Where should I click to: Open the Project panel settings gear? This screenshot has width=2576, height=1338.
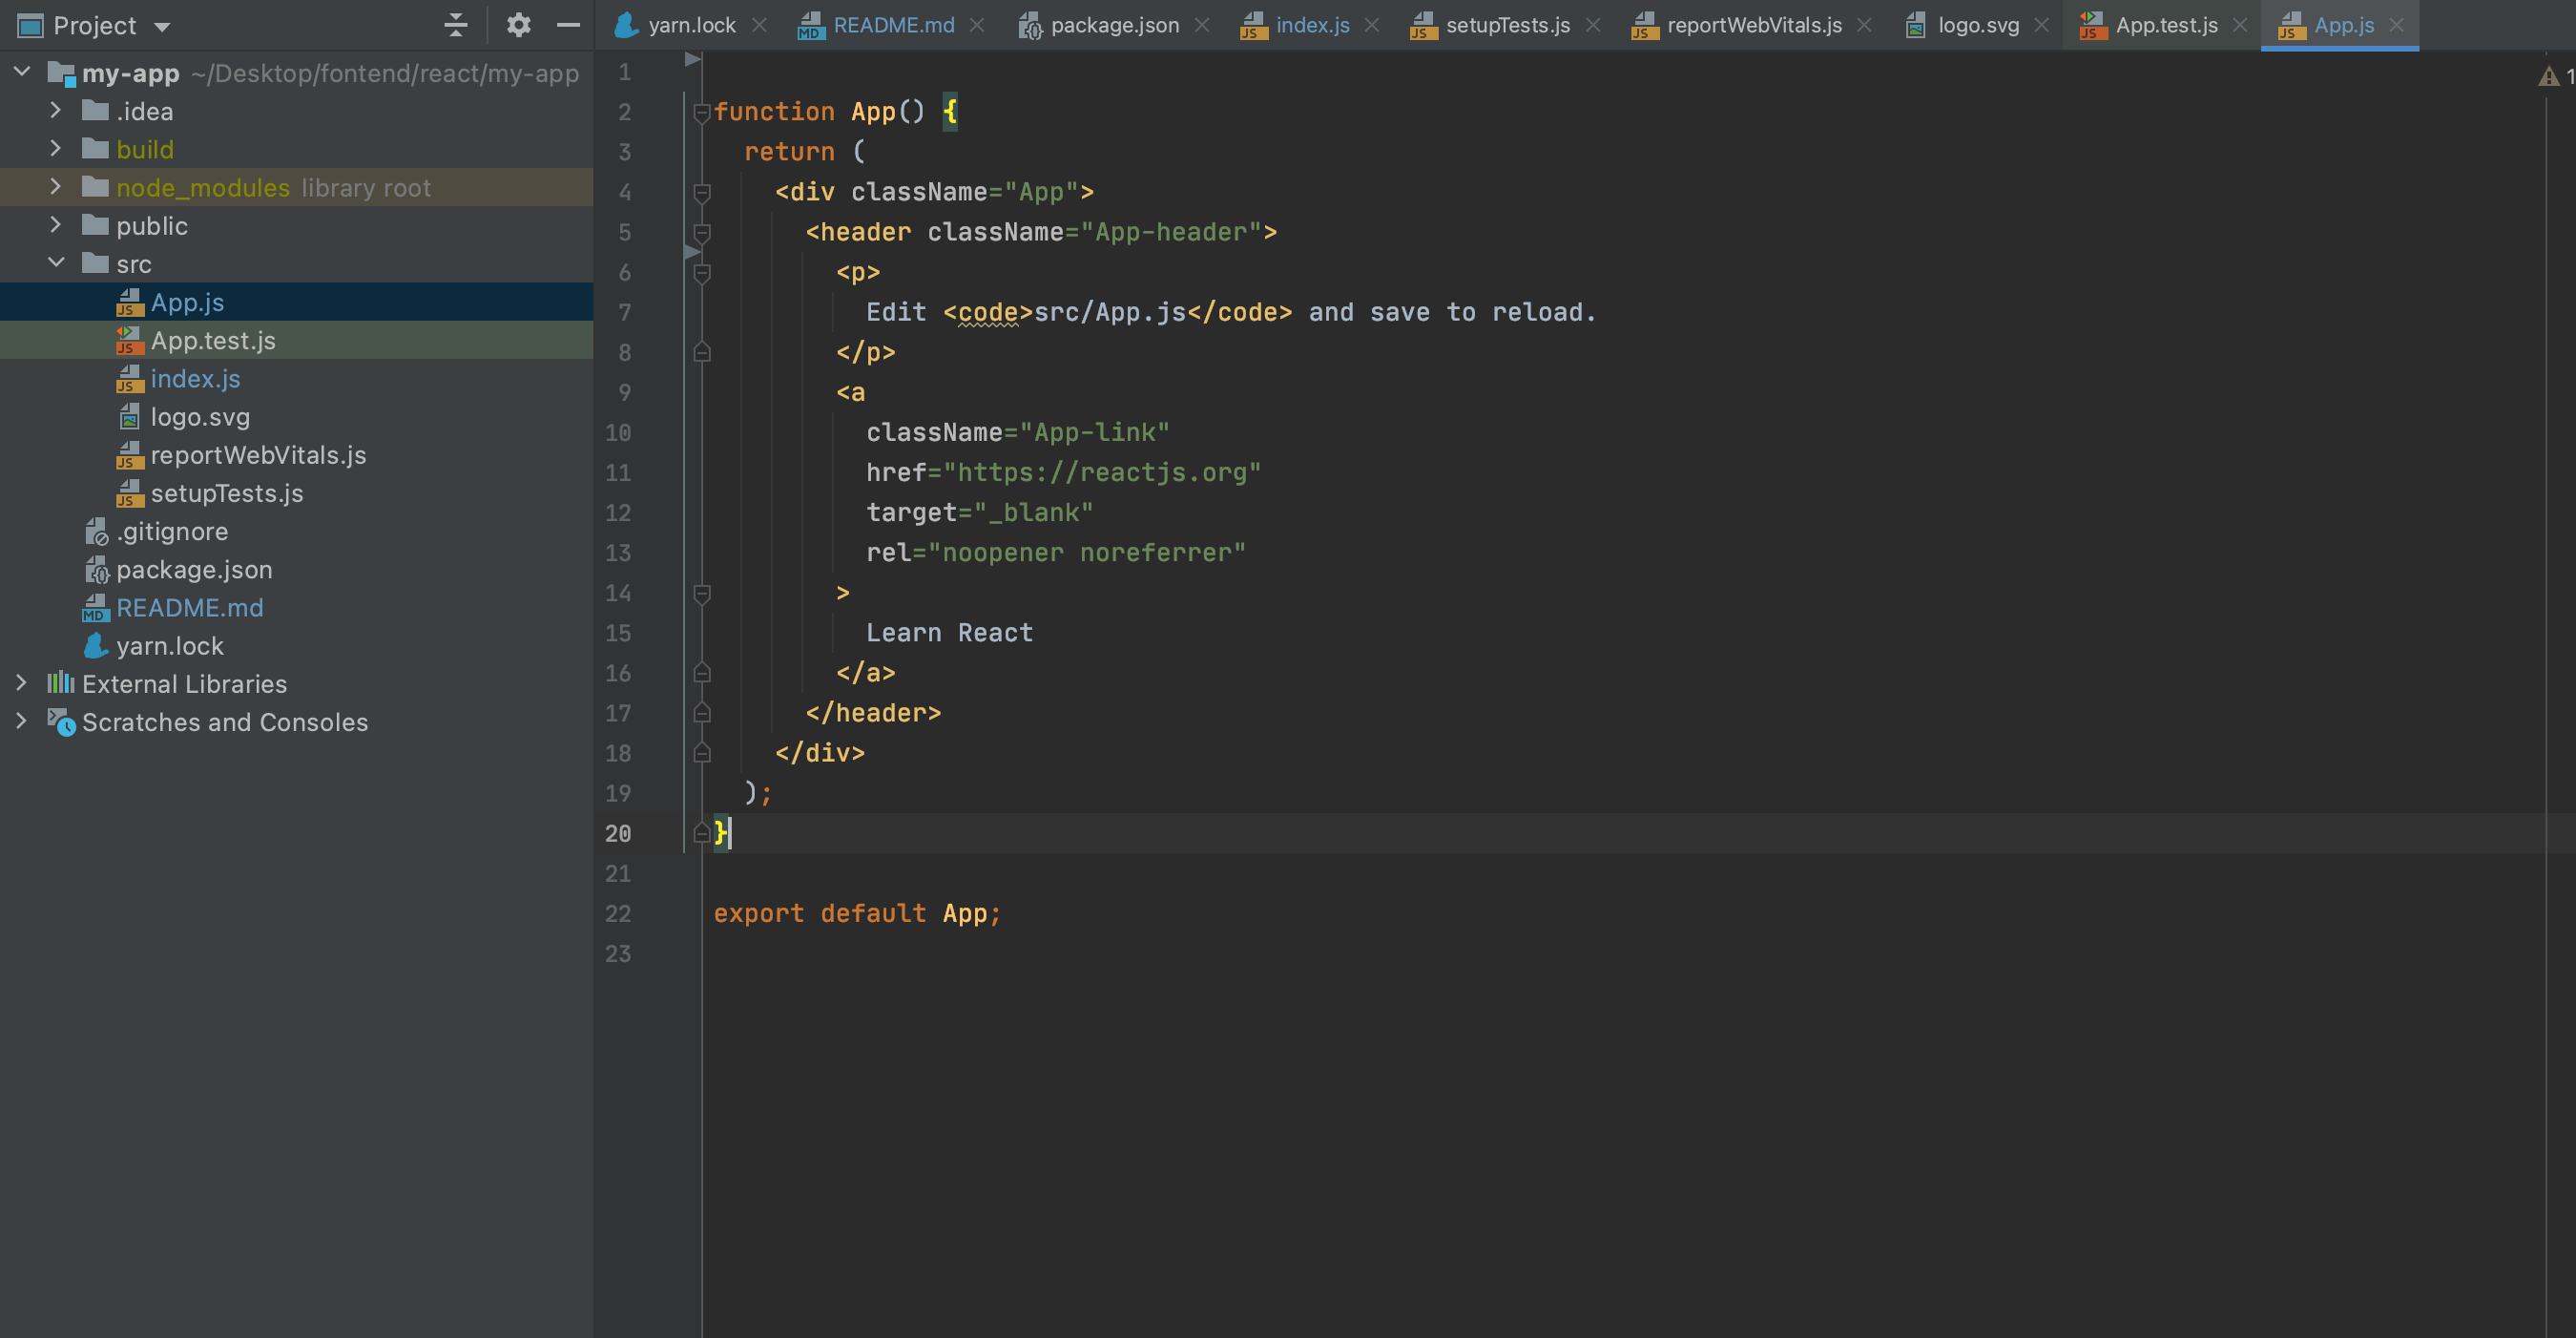point(518,25)
